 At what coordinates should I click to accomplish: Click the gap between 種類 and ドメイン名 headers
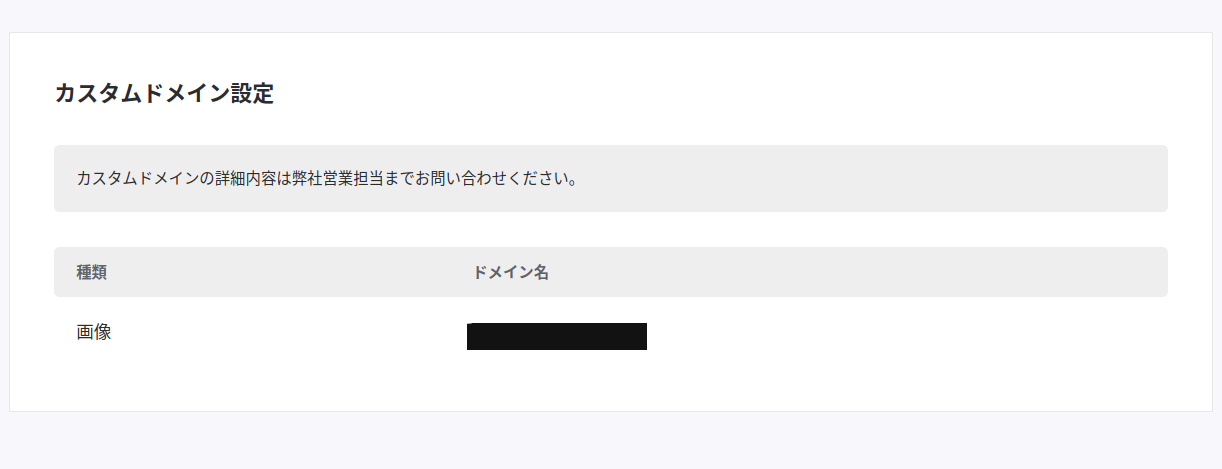[290, 273]
